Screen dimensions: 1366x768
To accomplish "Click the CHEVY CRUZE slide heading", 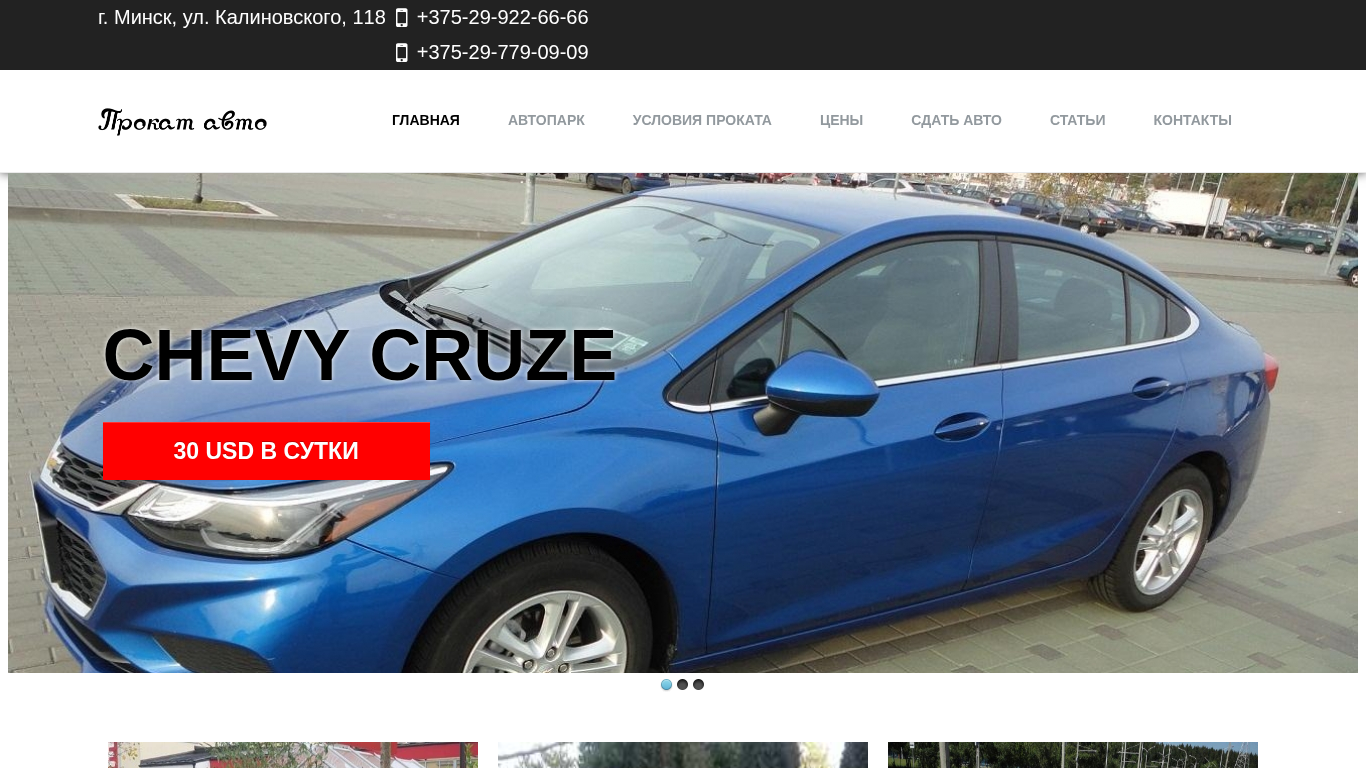I will click(x=359, y=355).
